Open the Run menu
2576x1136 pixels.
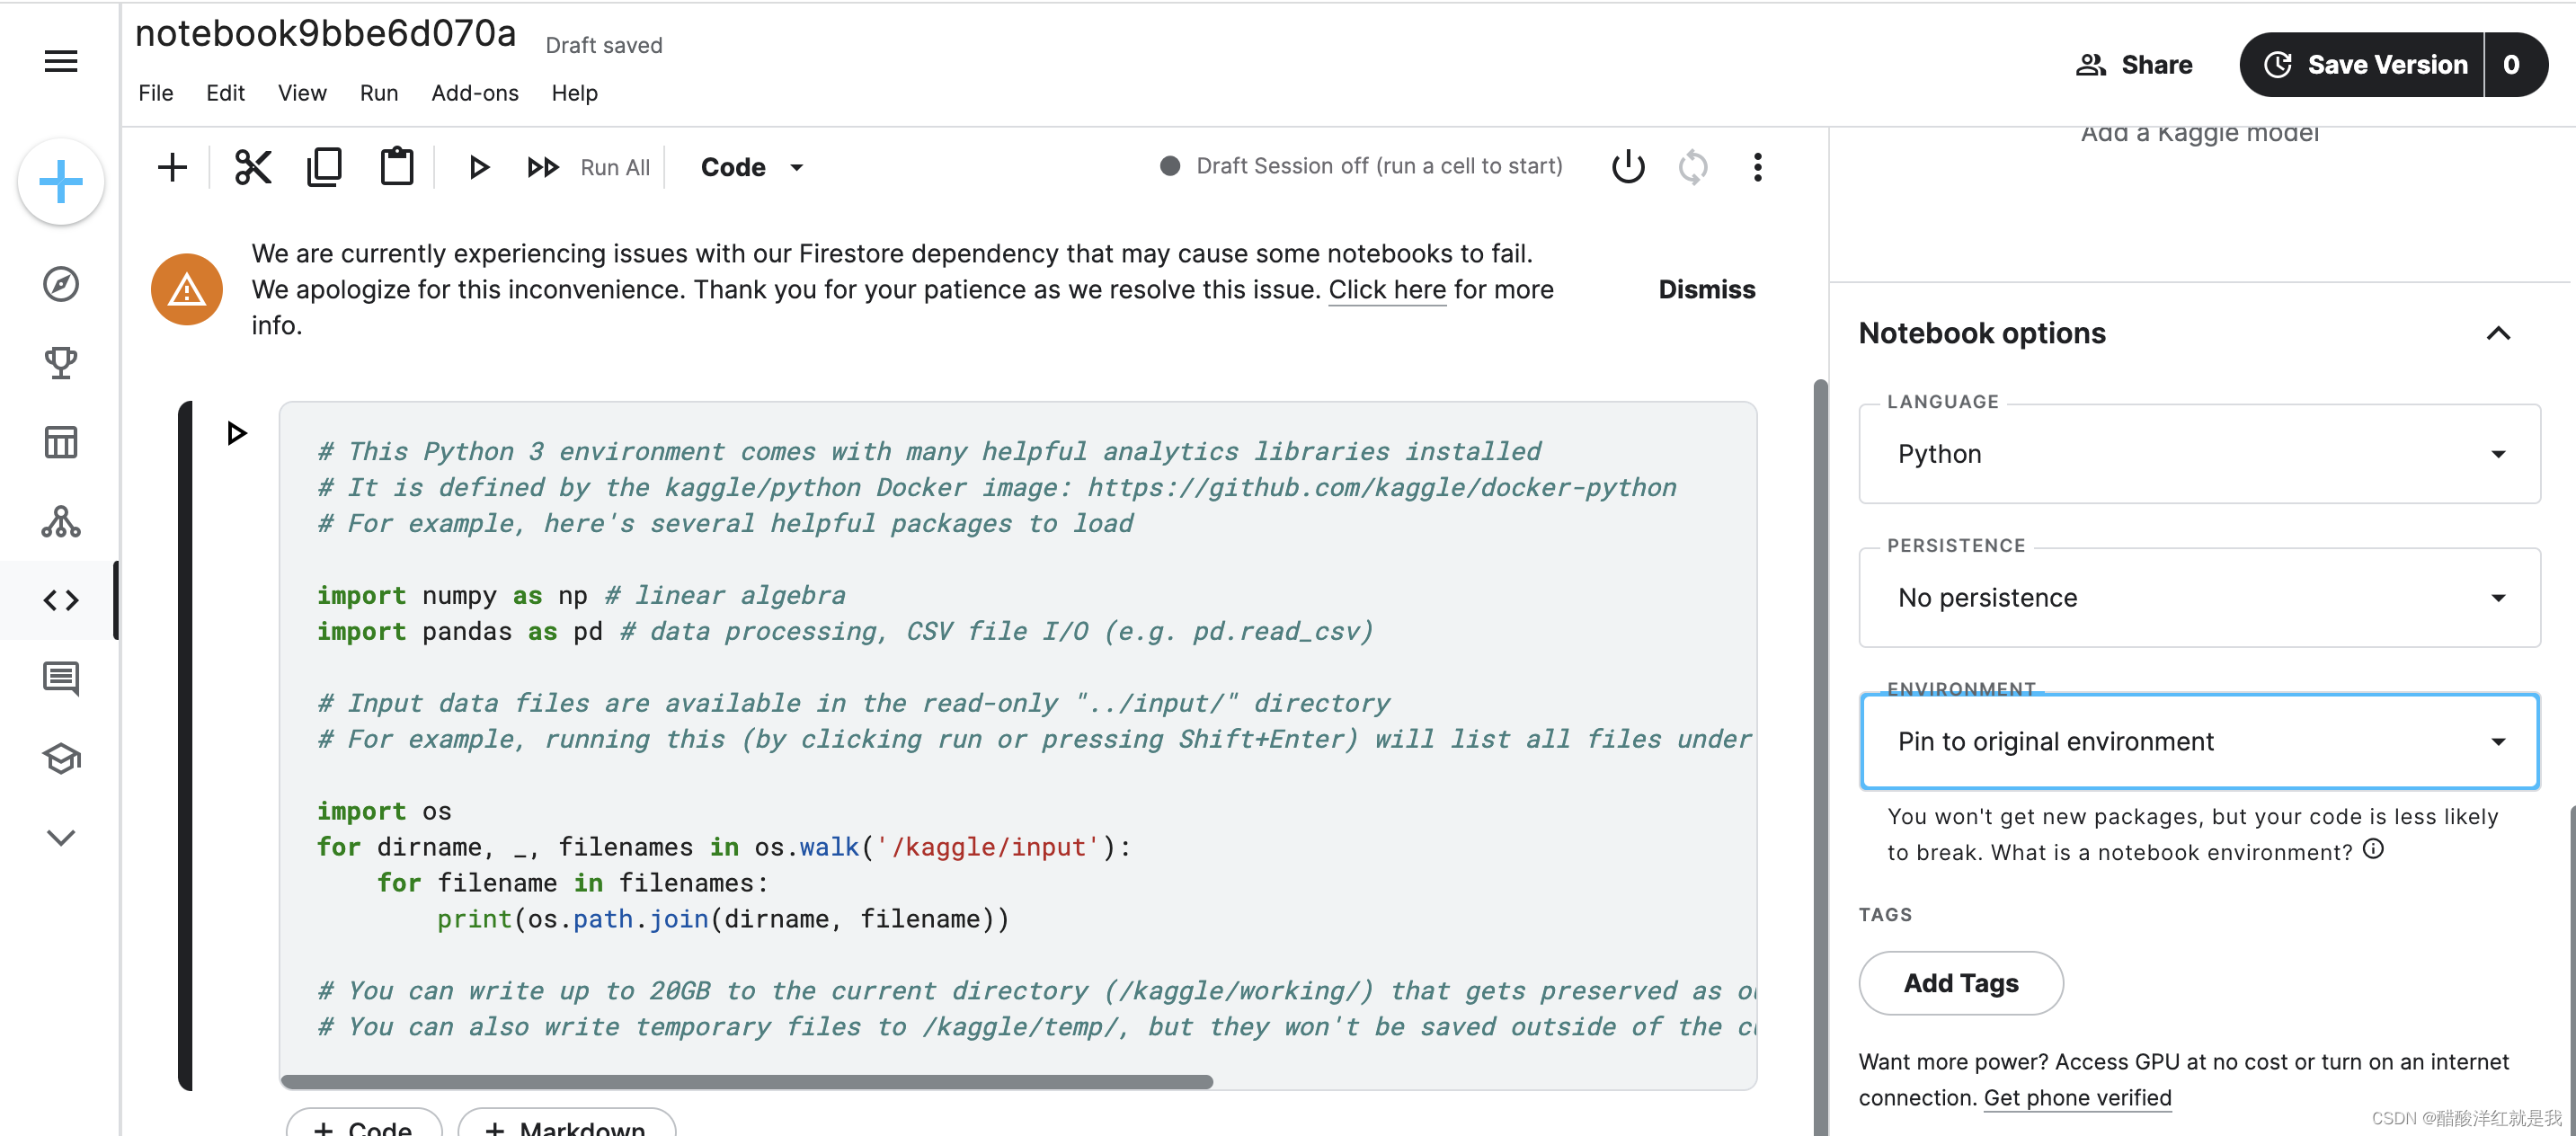click(x=378, y=93)
